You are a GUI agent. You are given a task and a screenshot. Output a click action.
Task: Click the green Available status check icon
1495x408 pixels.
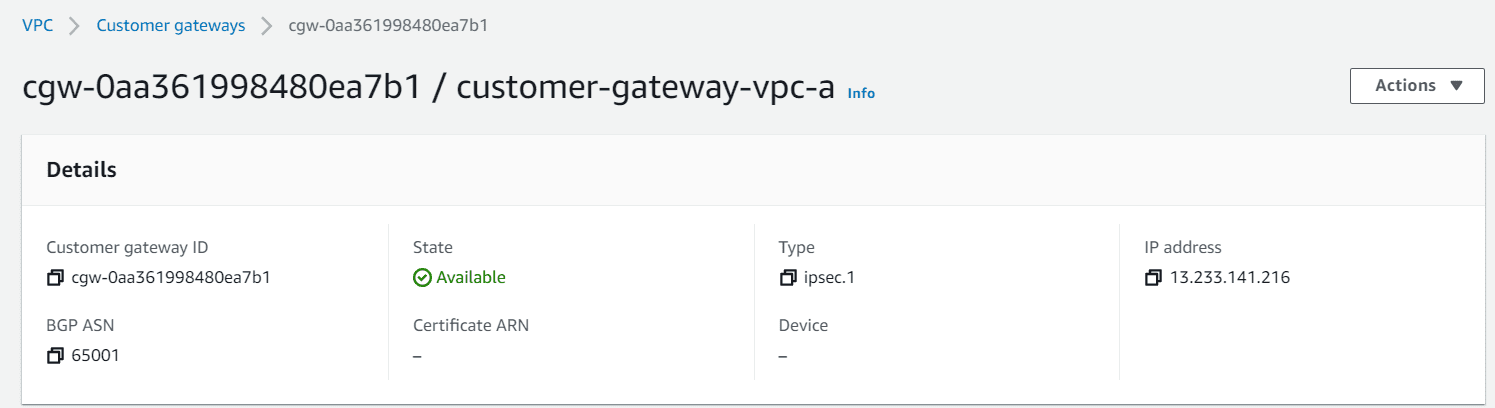(422, 278)
